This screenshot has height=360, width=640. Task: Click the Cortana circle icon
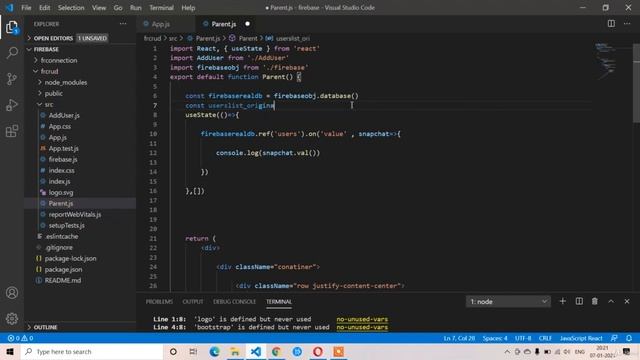coord(173,351)
